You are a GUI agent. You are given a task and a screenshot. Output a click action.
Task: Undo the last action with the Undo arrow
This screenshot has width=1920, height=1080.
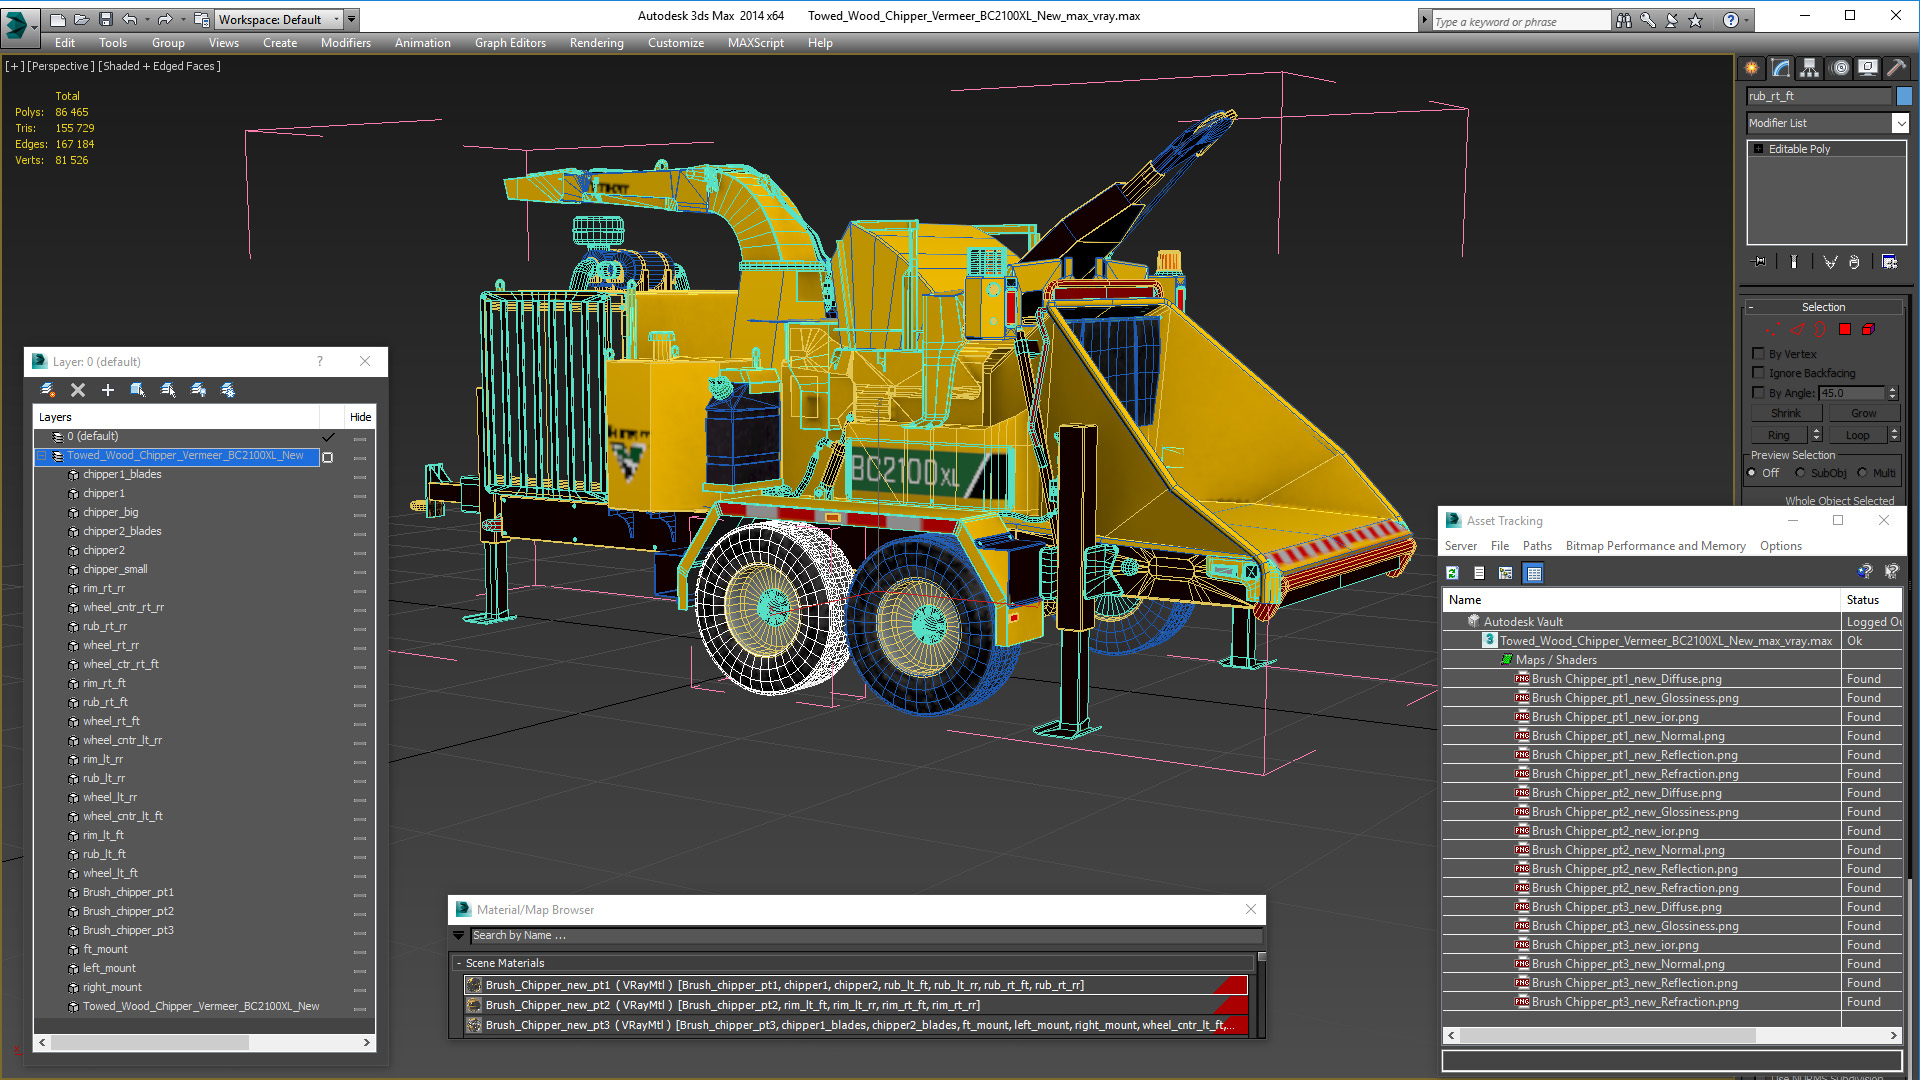click(x=129, y=19)
